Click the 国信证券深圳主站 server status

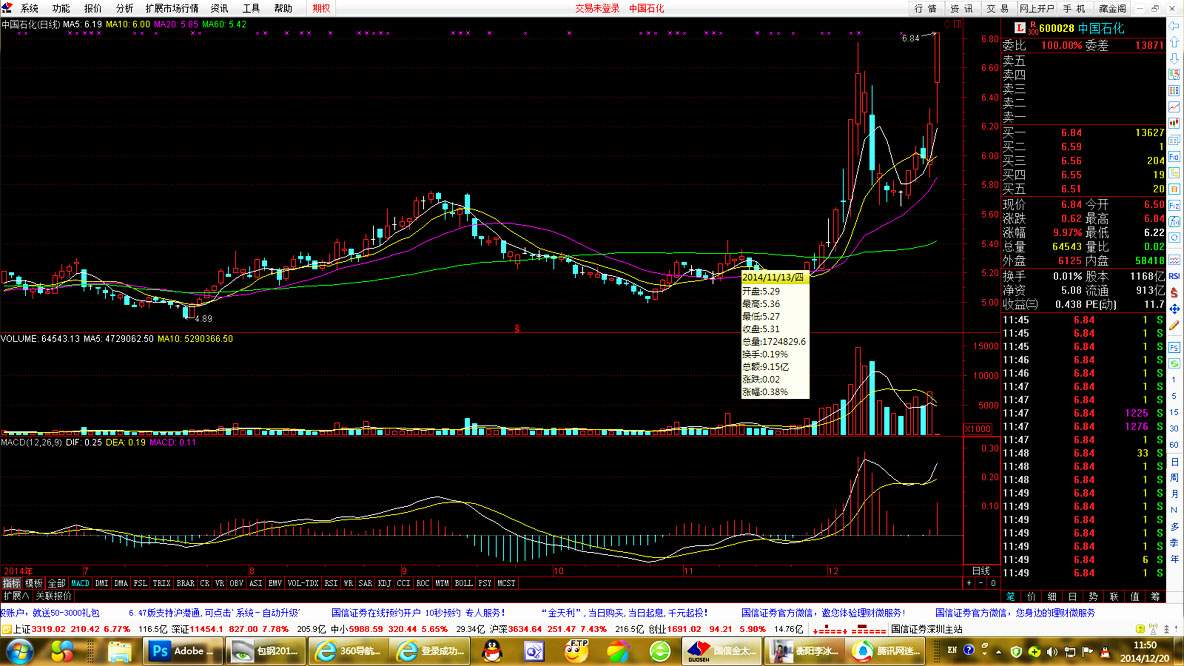point(927,629)
